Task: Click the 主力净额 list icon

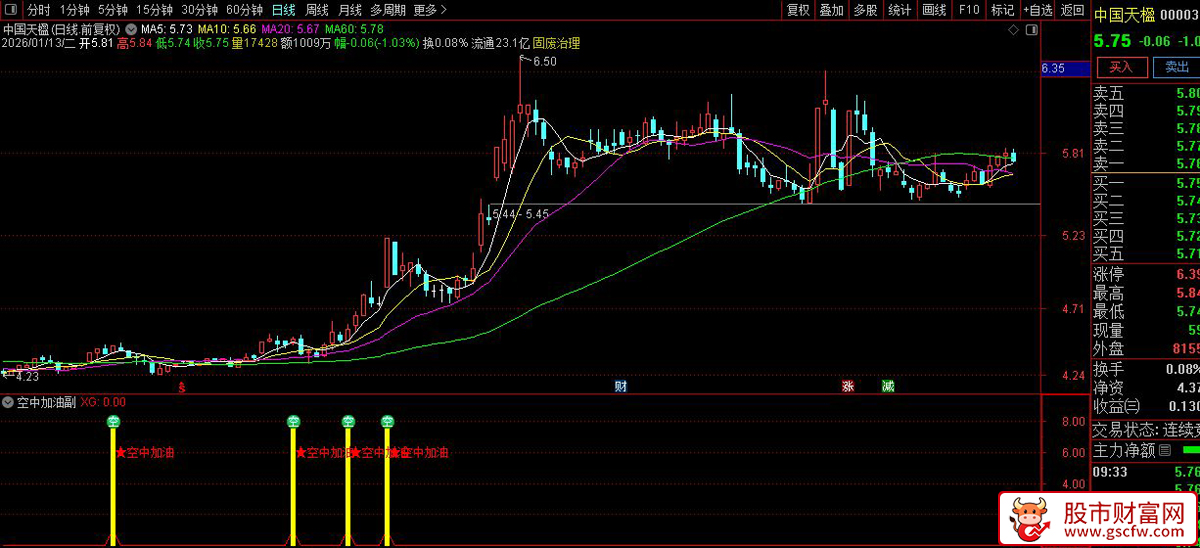Action: (x=1165, y=451)
